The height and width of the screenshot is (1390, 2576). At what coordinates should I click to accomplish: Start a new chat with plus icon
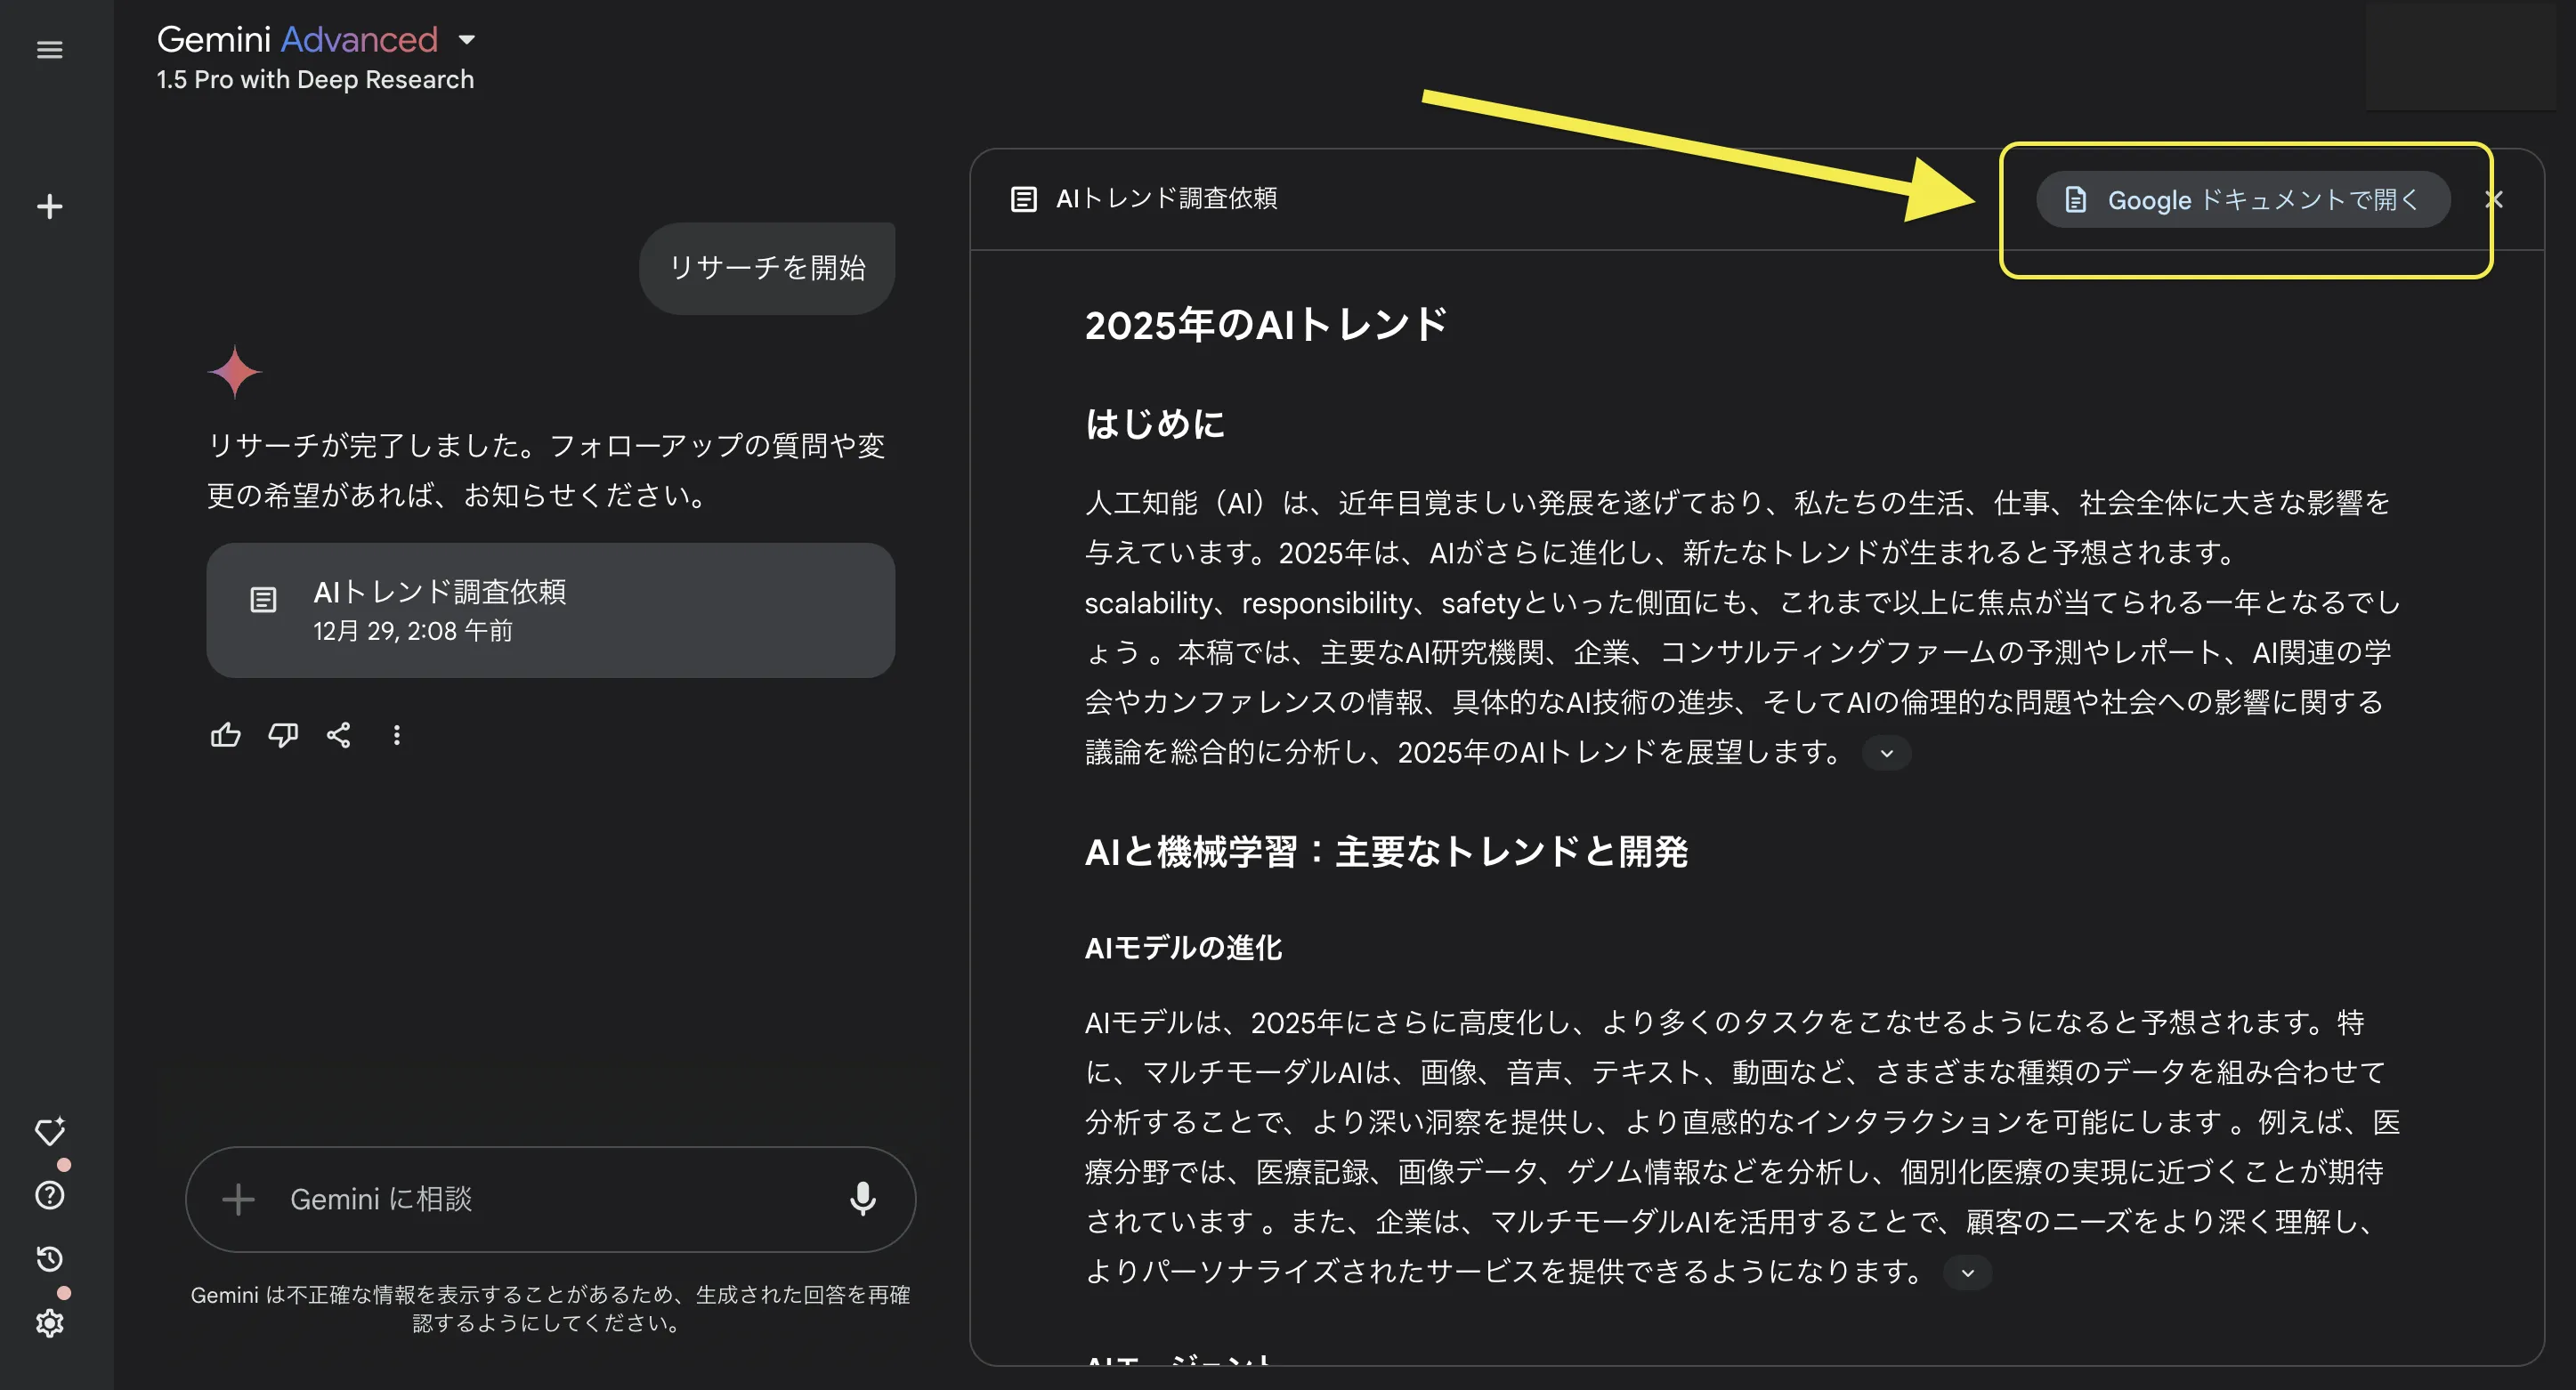pyautogui.click(x=49, y=206)
